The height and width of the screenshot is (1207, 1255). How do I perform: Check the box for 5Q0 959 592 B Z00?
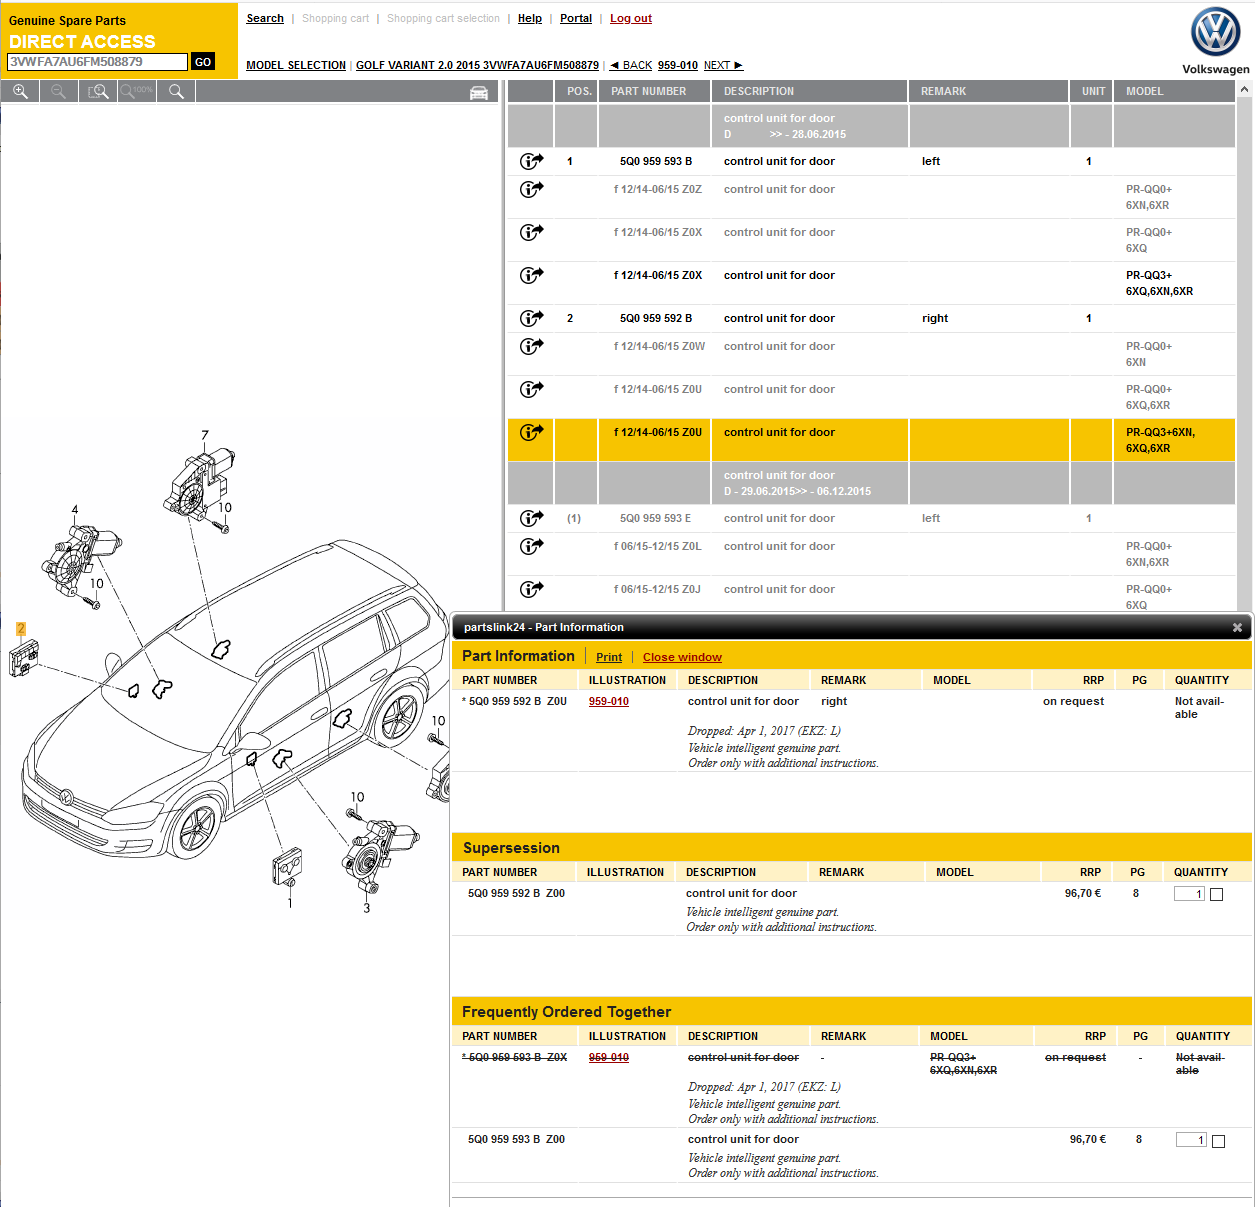tap(1216, 895)
